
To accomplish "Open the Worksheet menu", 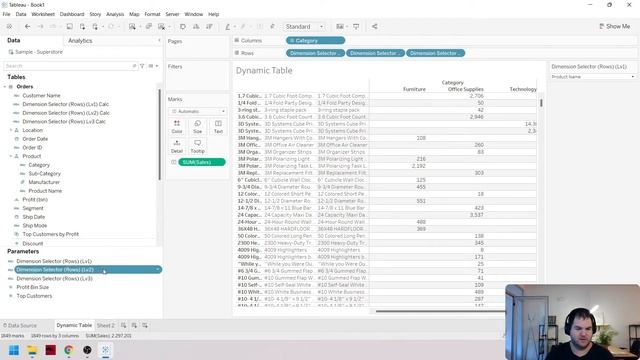I will [x=43, y=14].
